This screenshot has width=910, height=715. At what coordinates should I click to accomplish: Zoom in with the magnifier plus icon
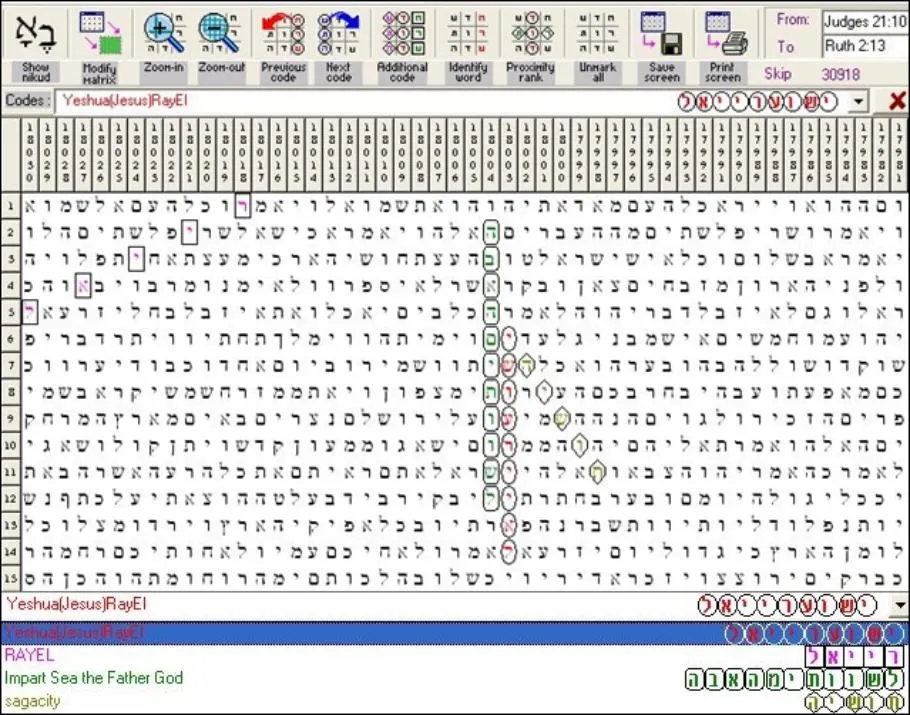pos(164,33)
